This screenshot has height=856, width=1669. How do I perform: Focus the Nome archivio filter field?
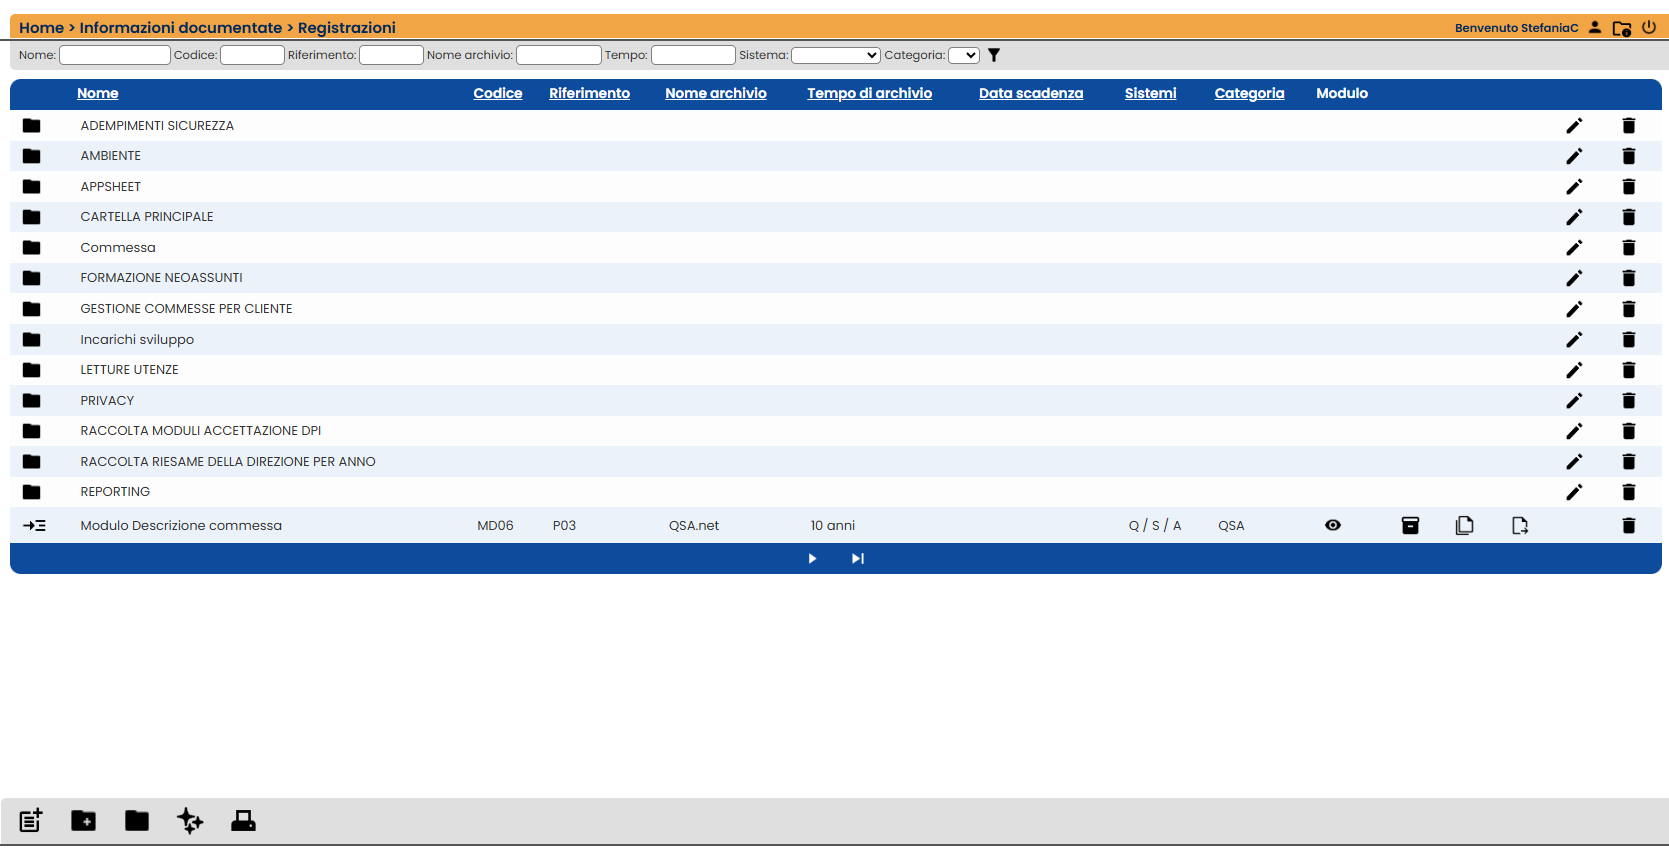pyautogui.click(x=559, y=55)
